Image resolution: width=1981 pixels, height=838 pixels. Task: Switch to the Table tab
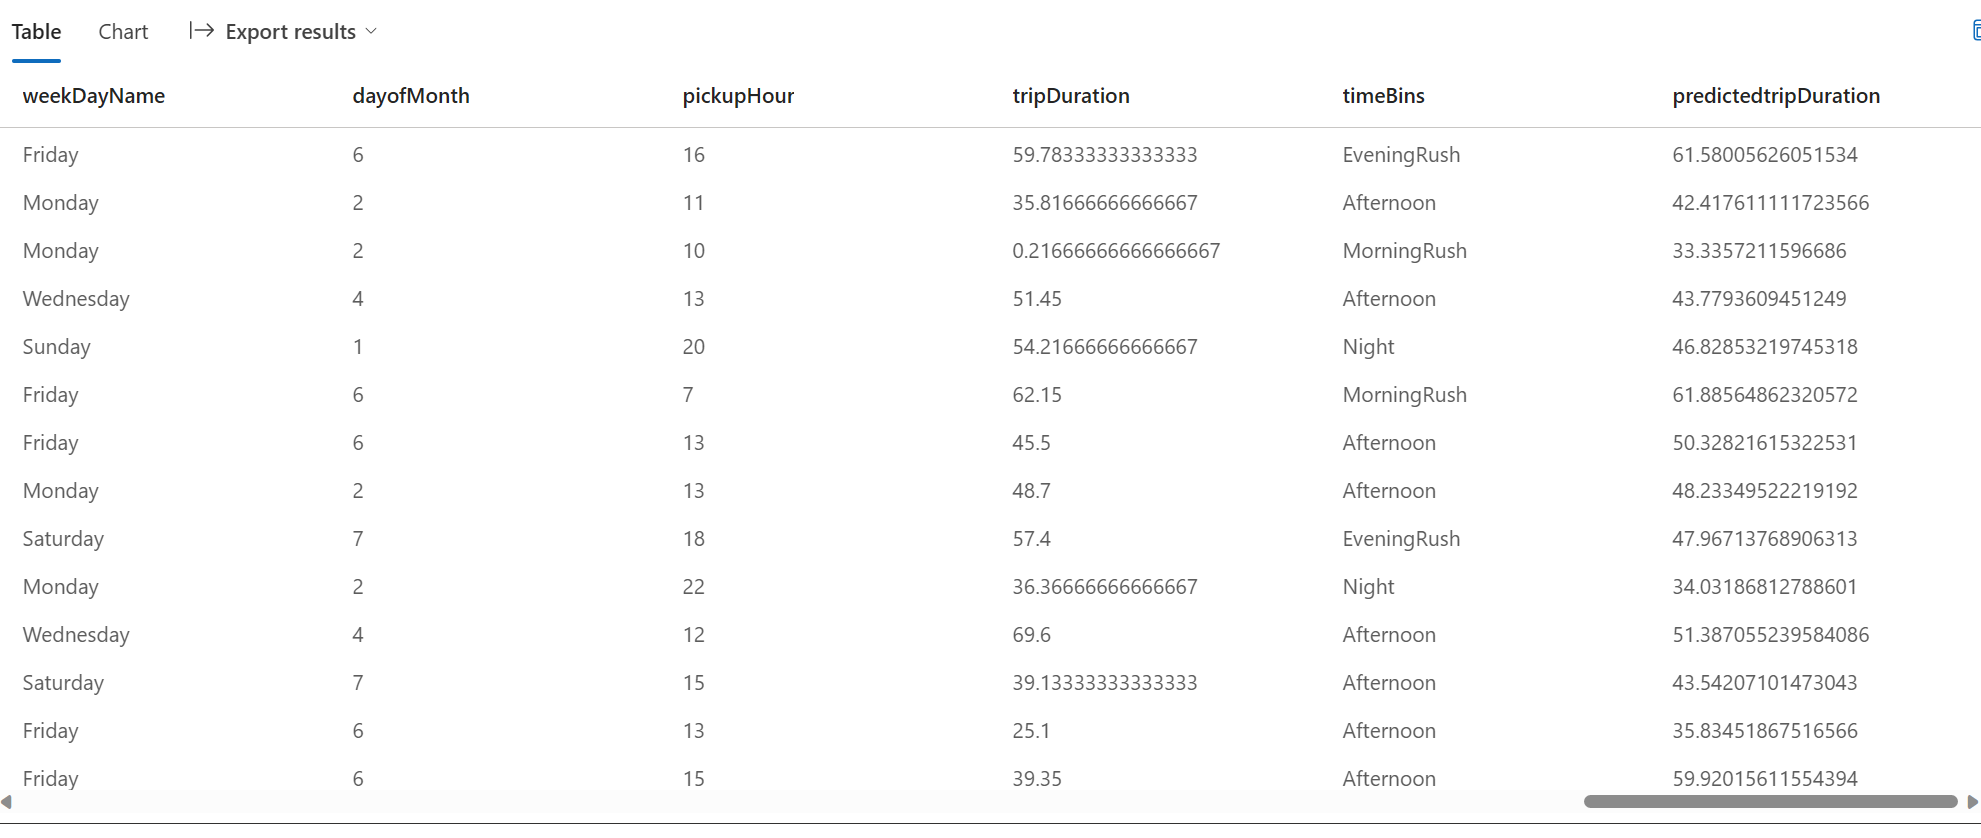click(x=36, y=32)
